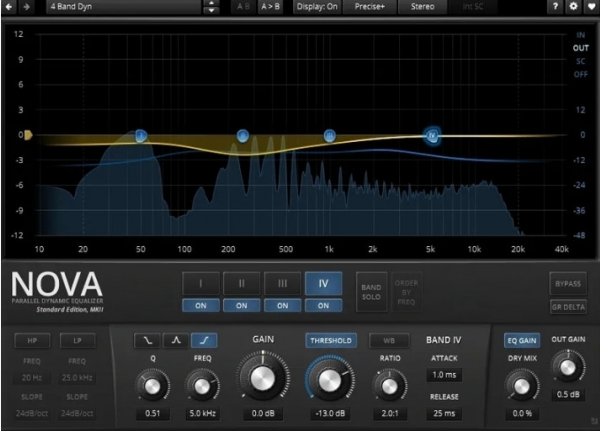Click the next preset right arrow

(x=26, y=7)
